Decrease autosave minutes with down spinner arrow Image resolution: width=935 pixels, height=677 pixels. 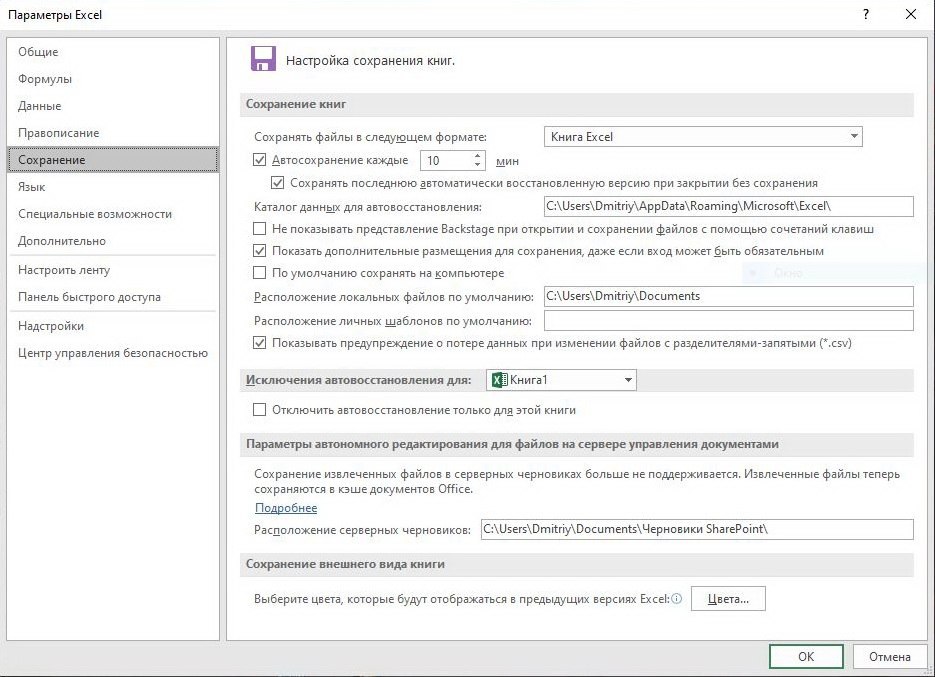[x=477, y=165]
